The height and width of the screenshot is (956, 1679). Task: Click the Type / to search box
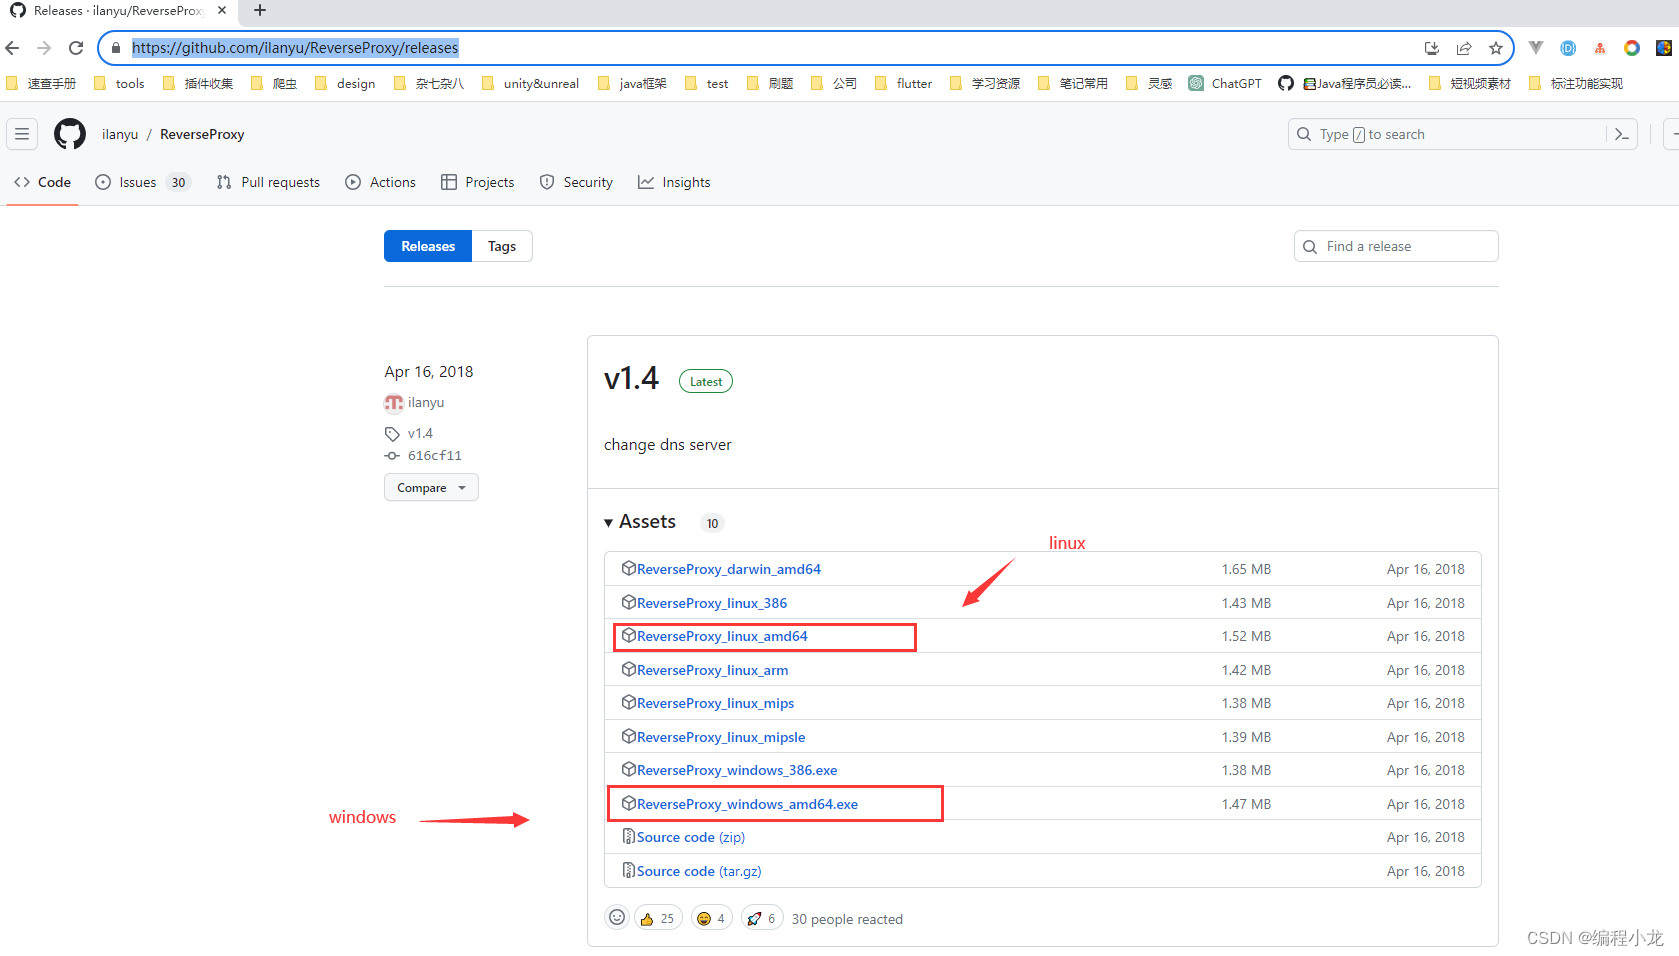1448,134
